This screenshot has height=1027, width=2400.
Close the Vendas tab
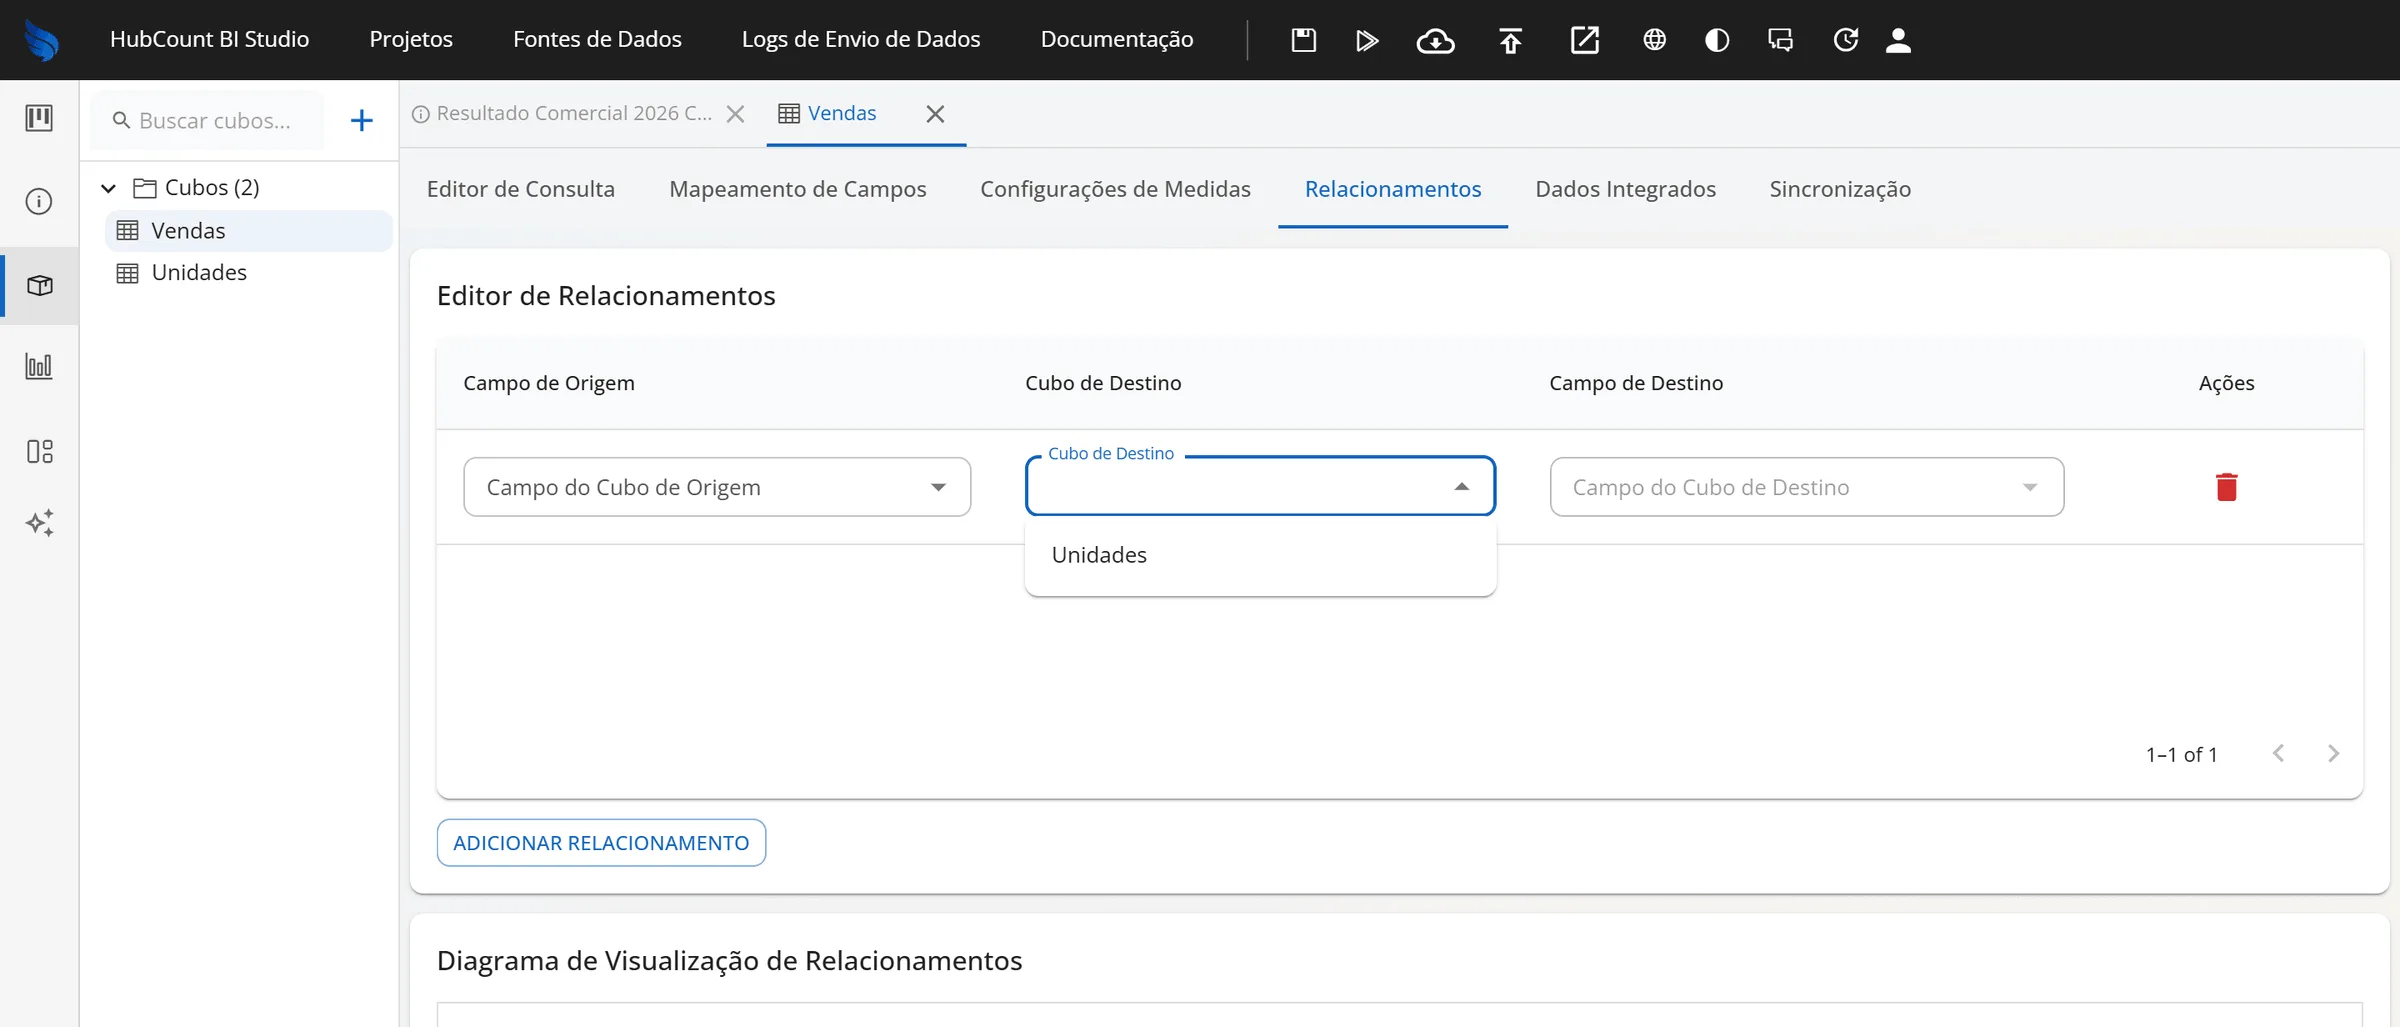[935, 114]
